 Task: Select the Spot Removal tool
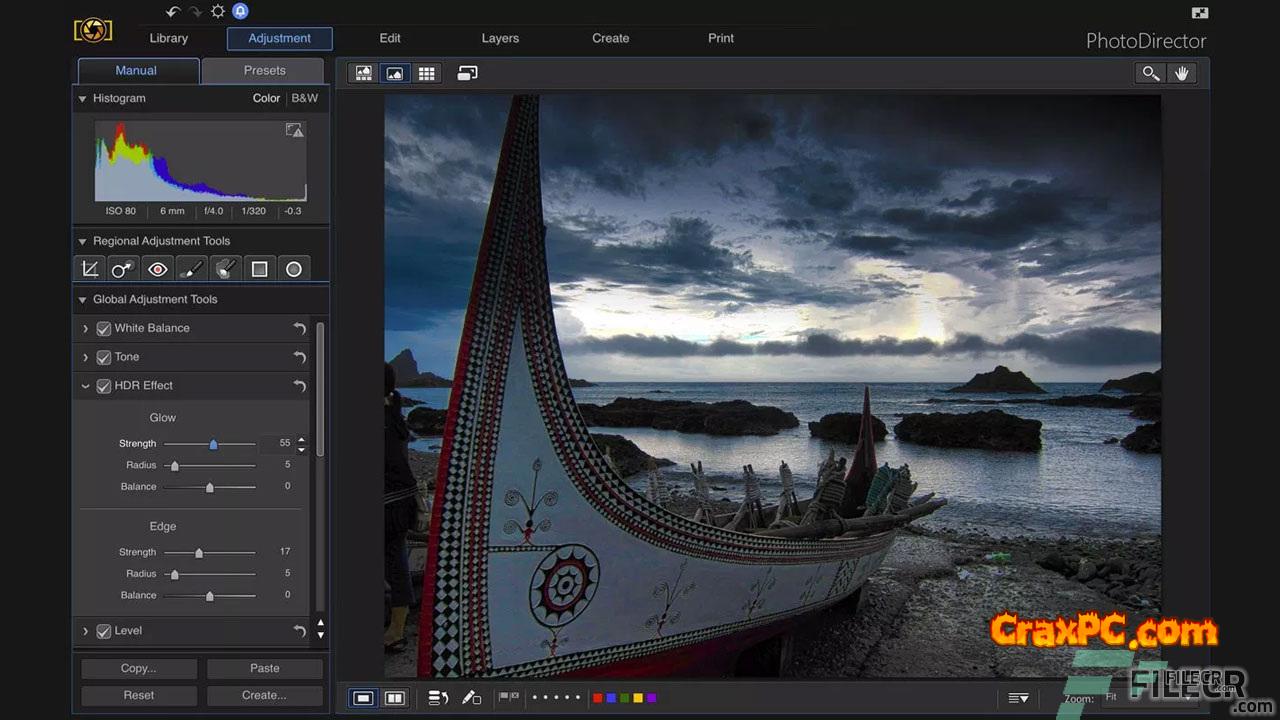124,269
